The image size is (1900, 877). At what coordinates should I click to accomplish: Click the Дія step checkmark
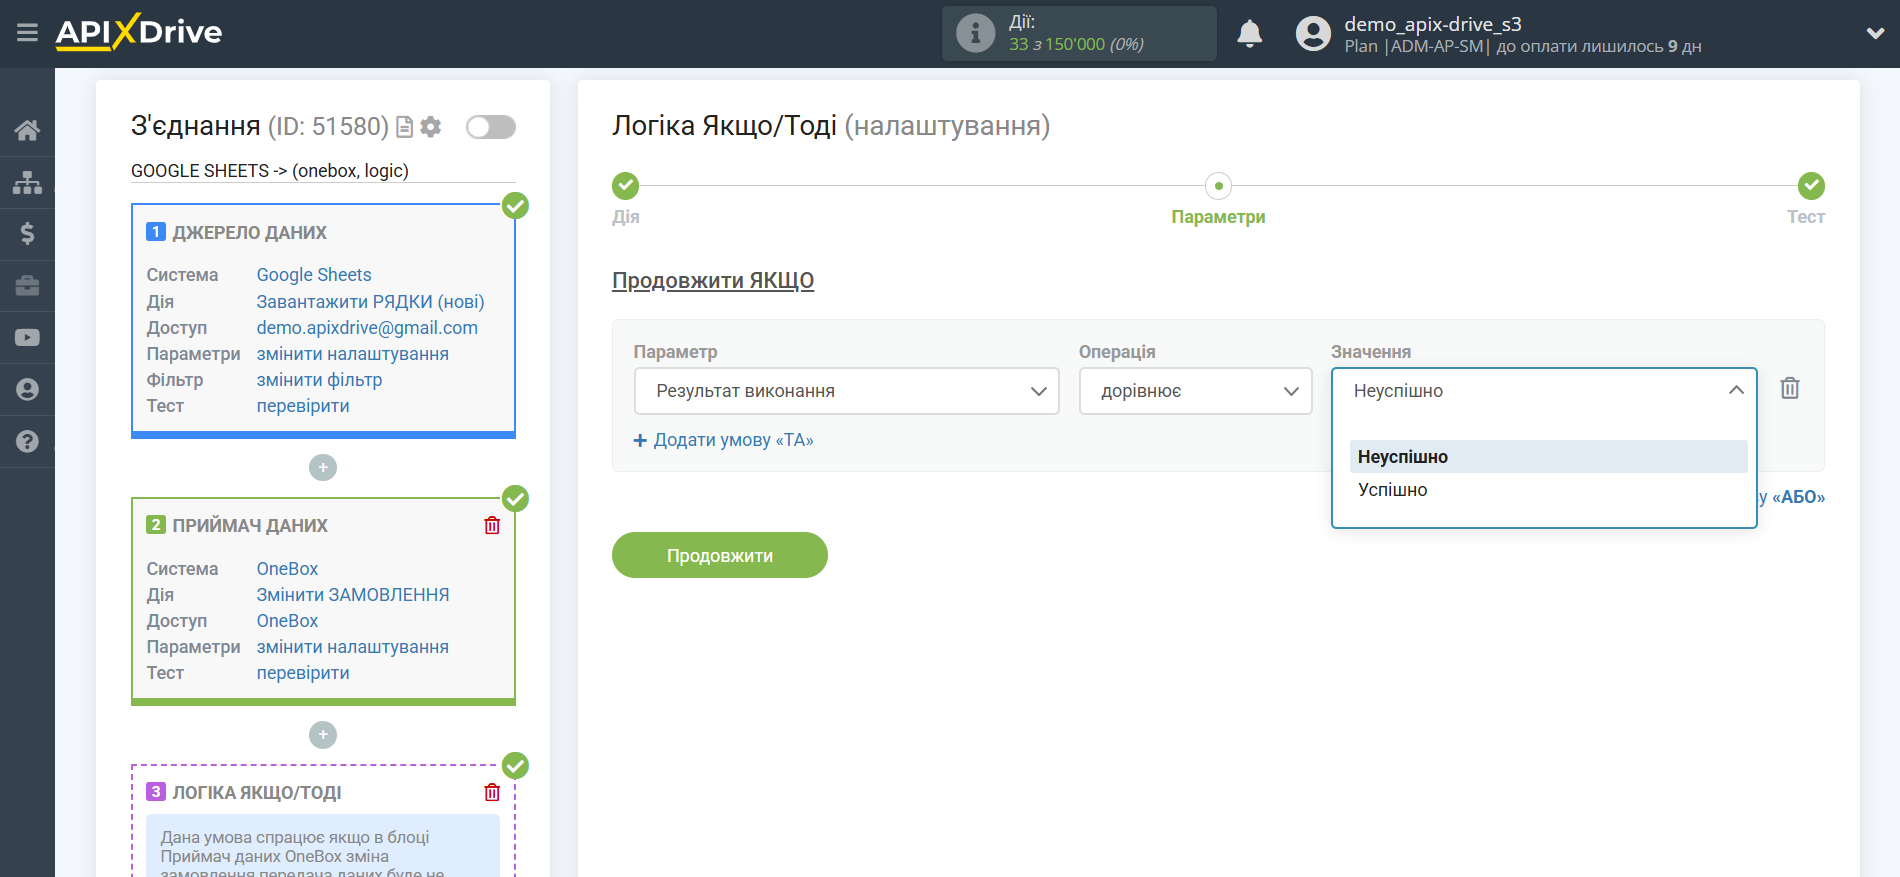[x=625, y=186]
